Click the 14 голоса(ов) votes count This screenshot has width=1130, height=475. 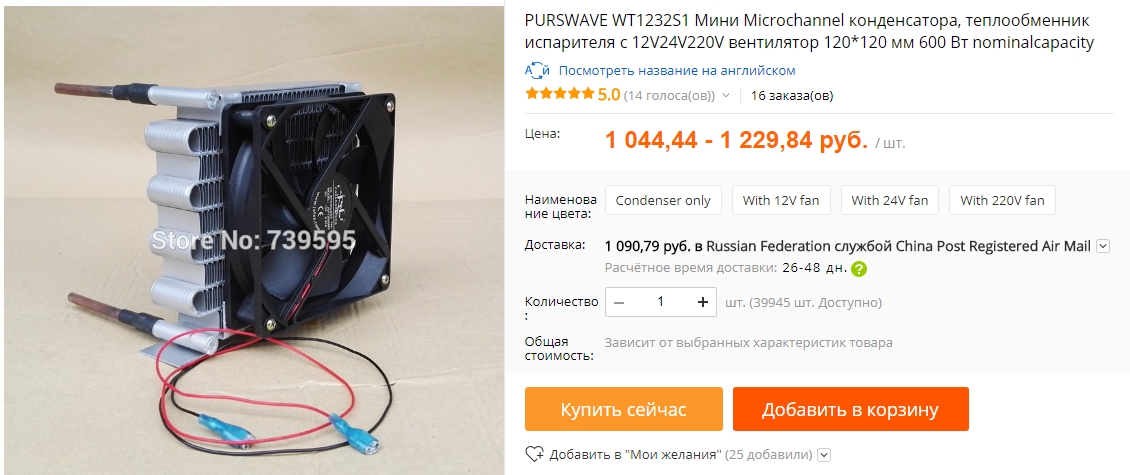coord(669,95)
